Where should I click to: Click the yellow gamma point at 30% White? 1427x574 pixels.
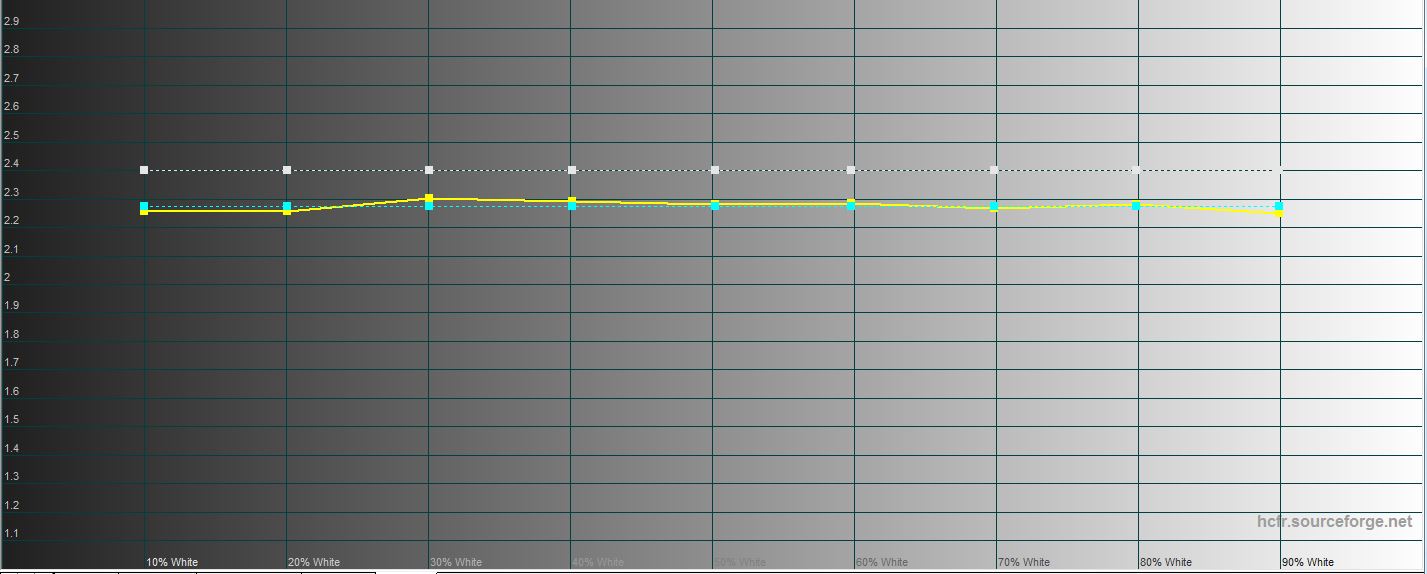[x=429, y=198]
